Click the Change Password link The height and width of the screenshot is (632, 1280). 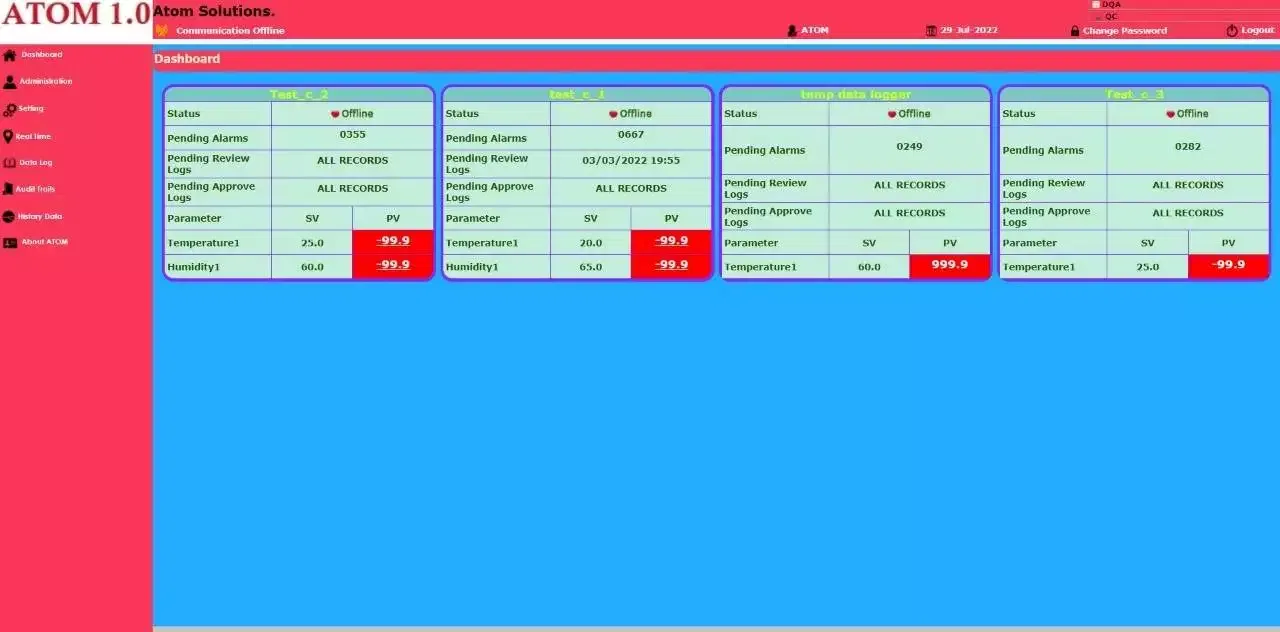point(1124,31)
